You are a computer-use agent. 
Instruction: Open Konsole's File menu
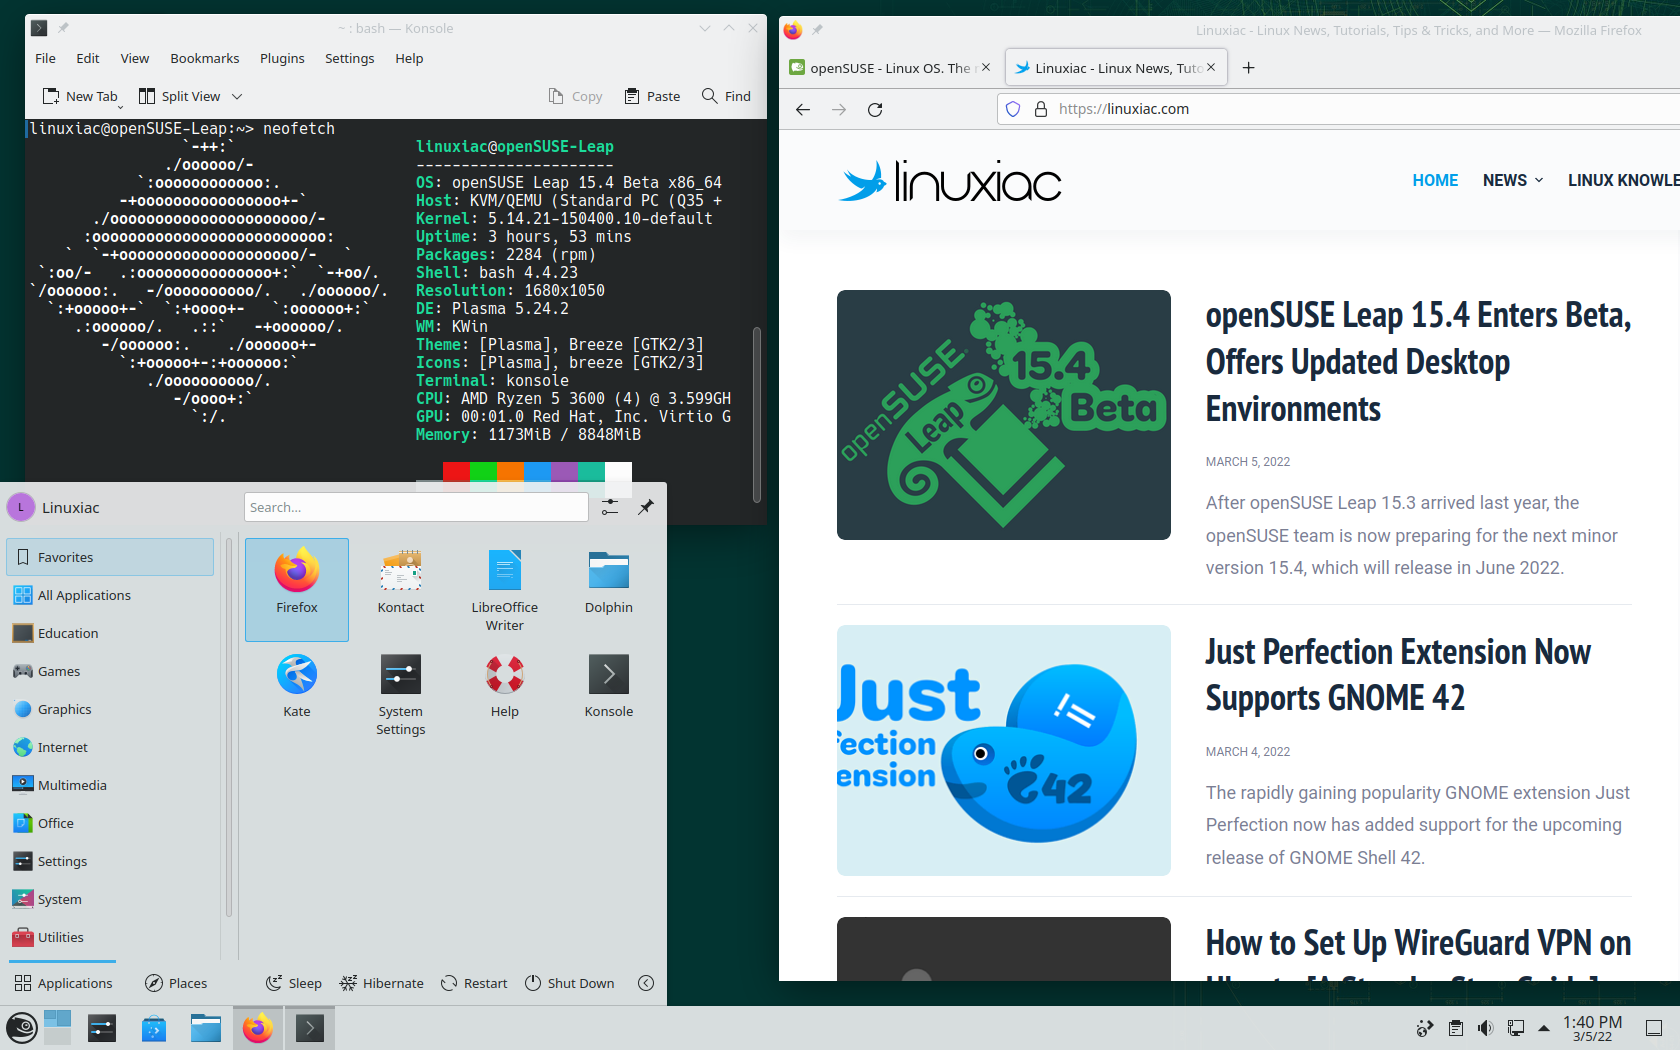(45, 58)
